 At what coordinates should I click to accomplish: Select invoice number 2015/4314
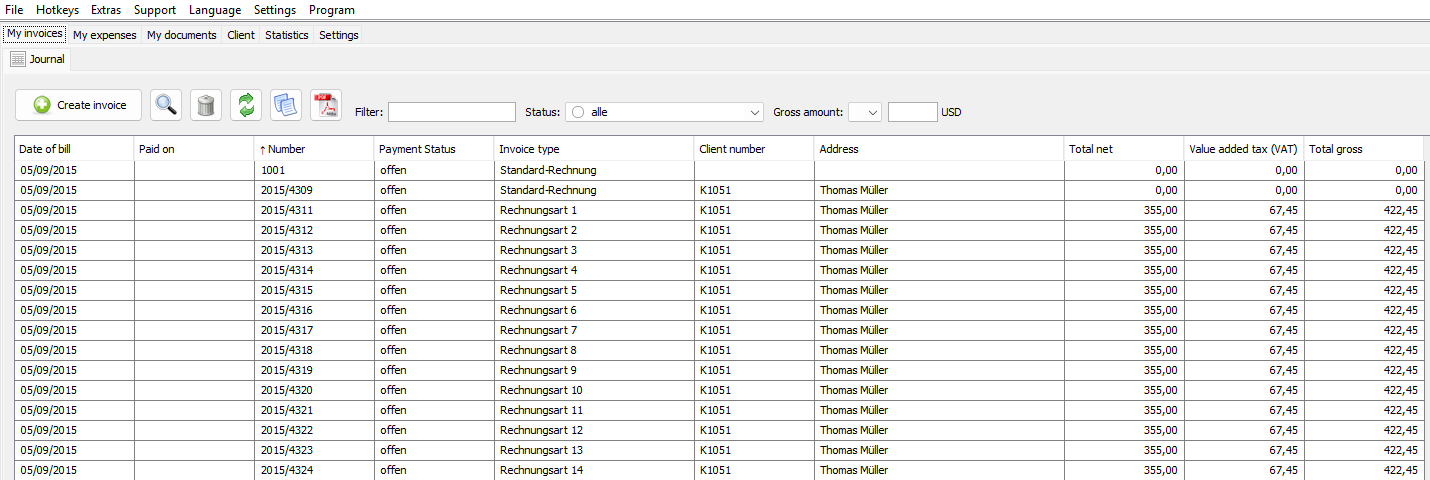[x=314, y=270]
